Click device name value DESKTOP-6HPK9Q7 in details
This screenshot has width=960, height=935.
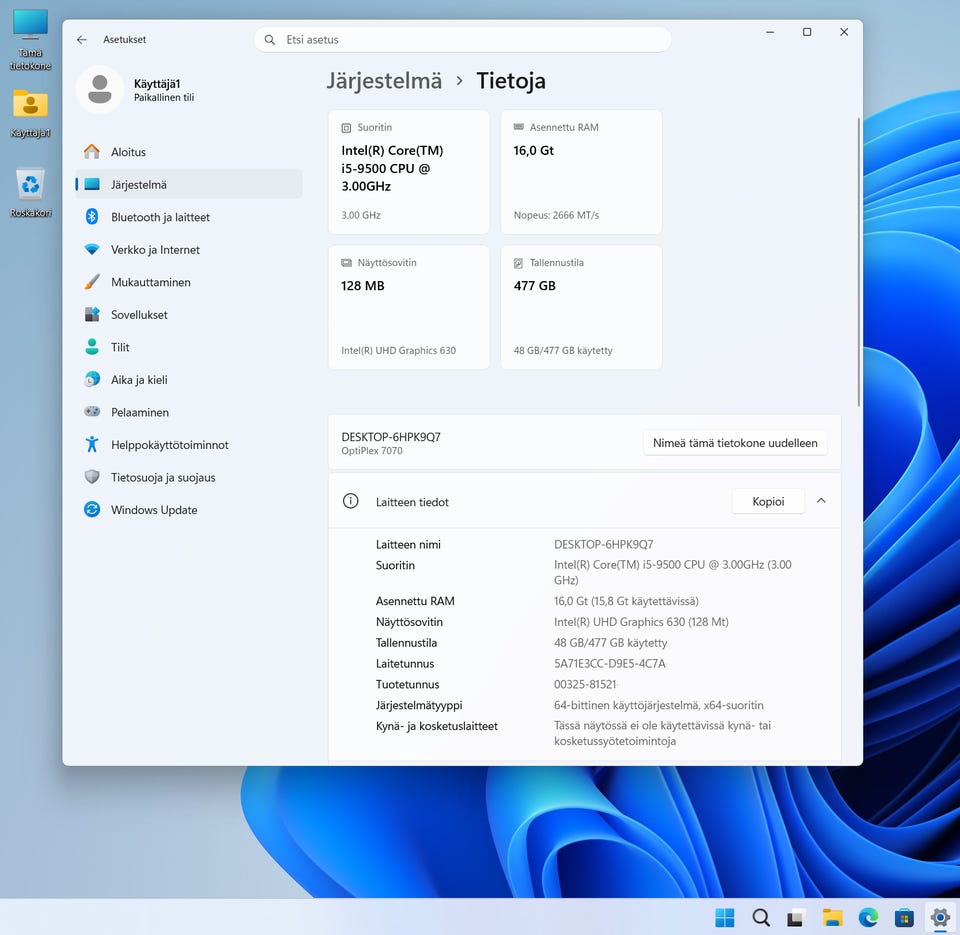(603, 544)
